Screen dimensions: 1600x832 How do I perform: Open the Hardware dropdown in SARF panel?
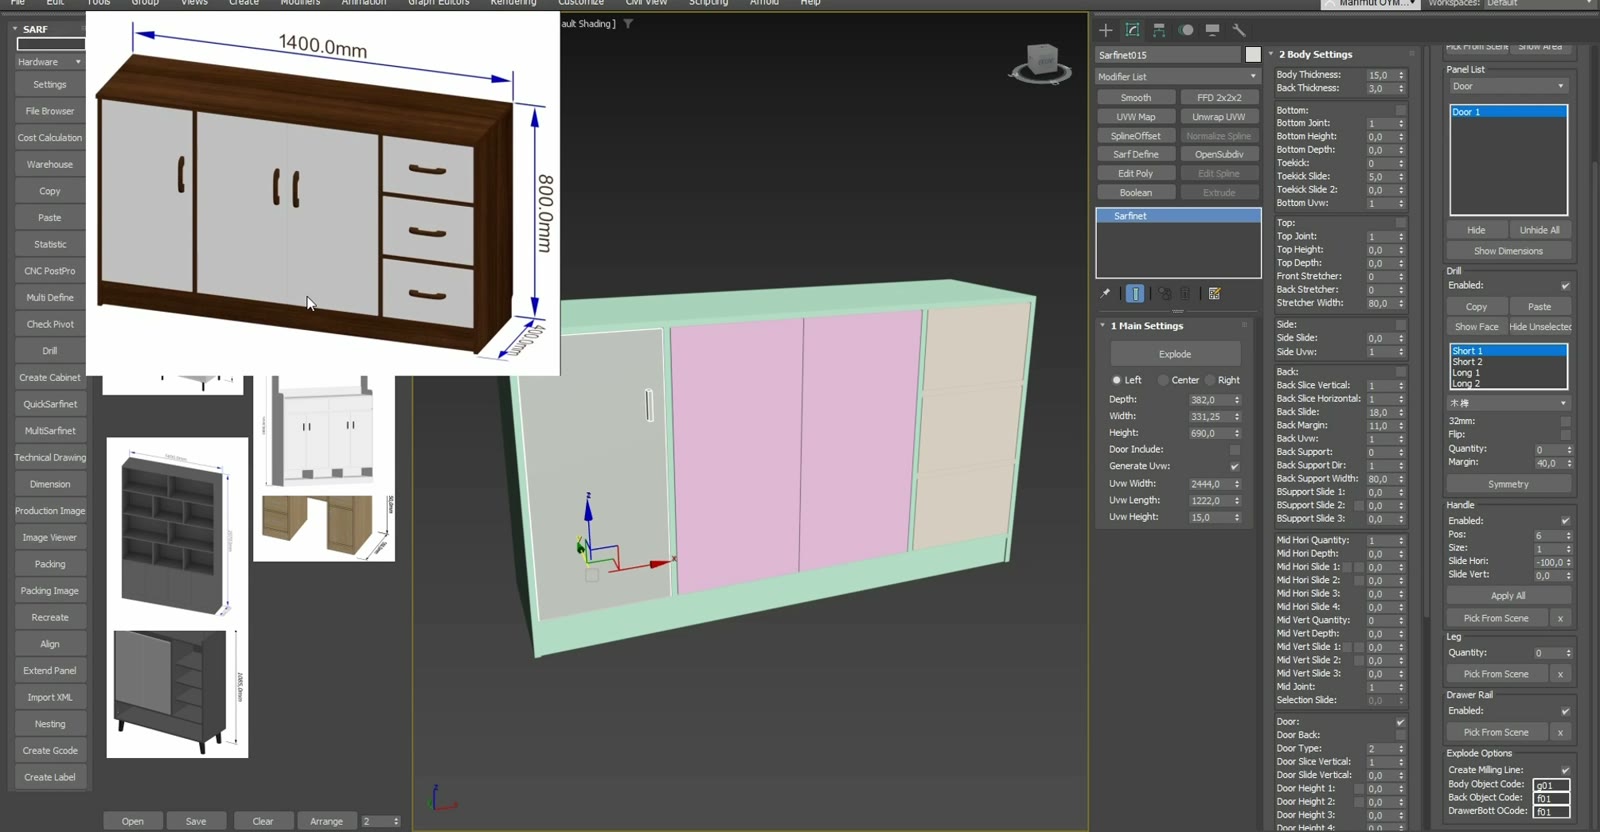point(49,62)
